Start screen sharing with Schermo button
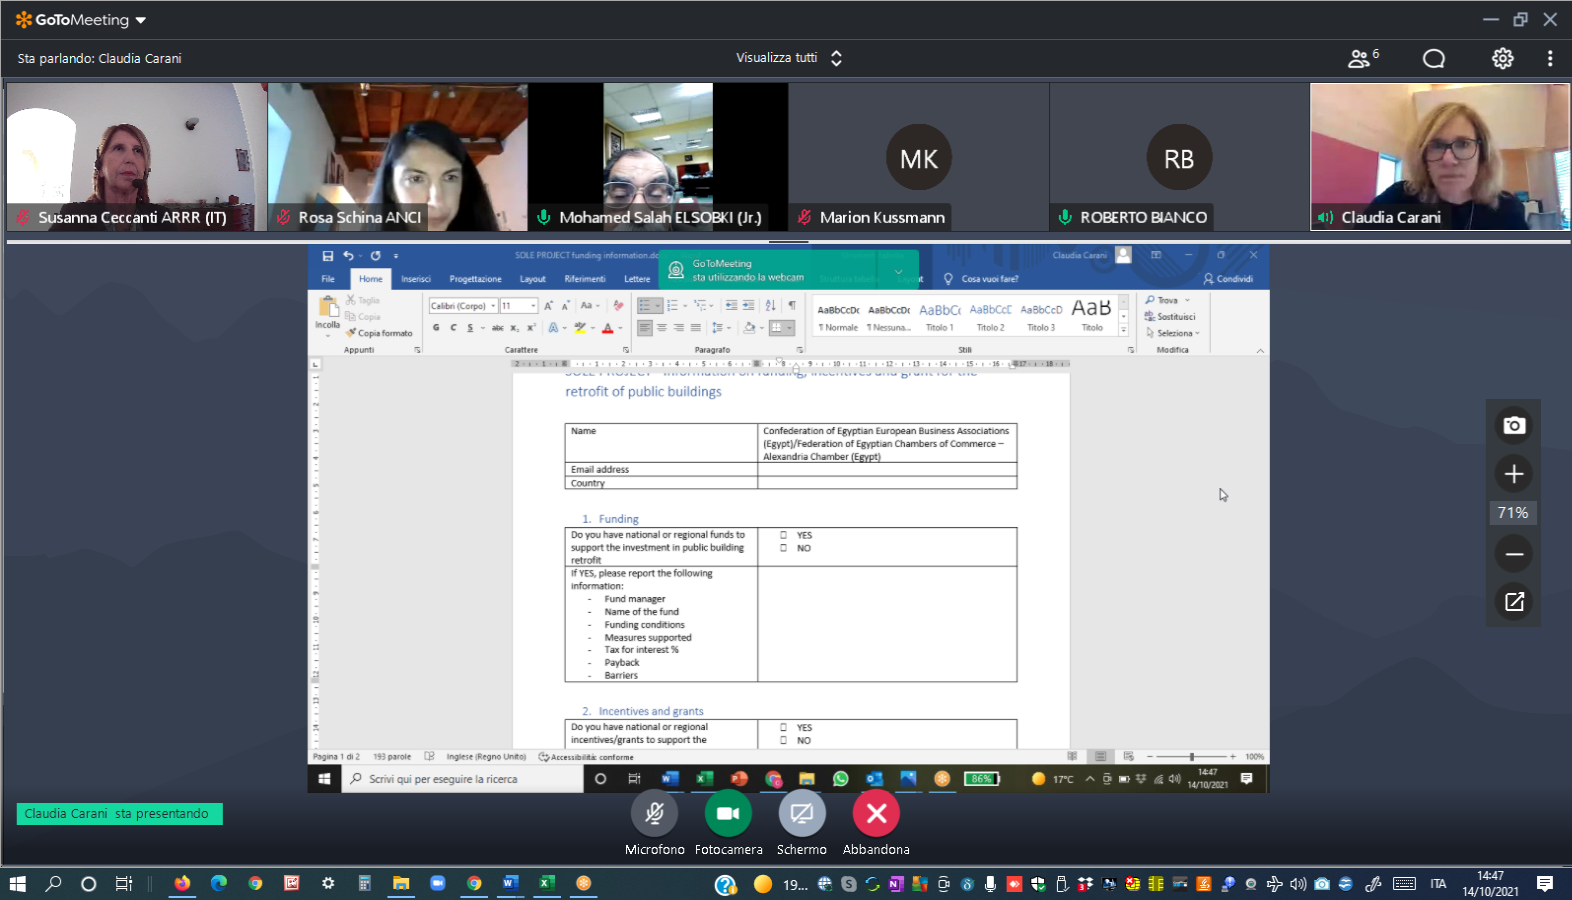This screenshot has width=1572, height=900. click(x=802, y=814)
